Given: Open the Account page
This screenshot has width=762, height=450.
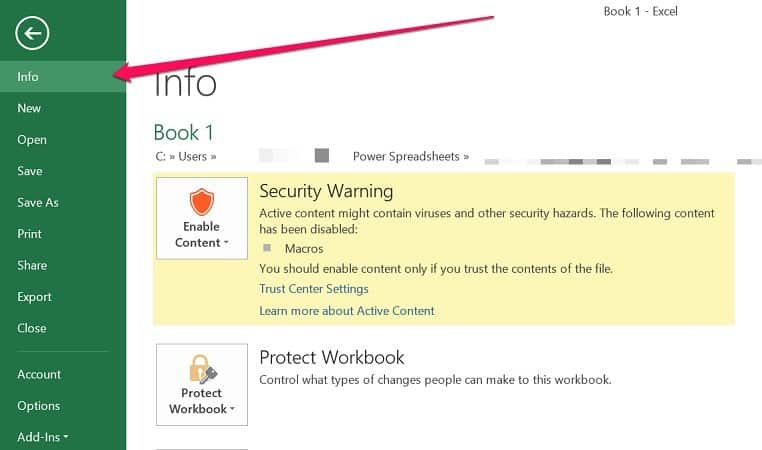Looking at the screenshot, I should (39, 374).
